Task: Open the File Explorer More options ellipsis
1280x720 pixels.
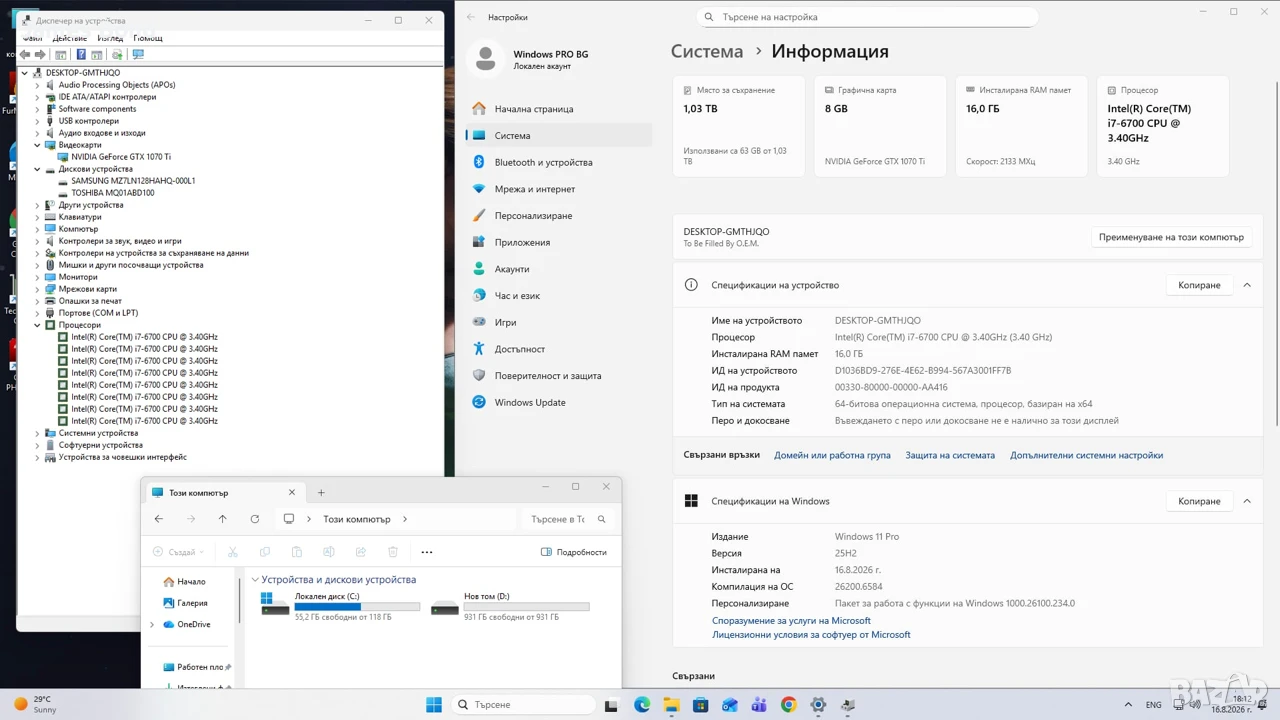Action: [x=427, y=552]
